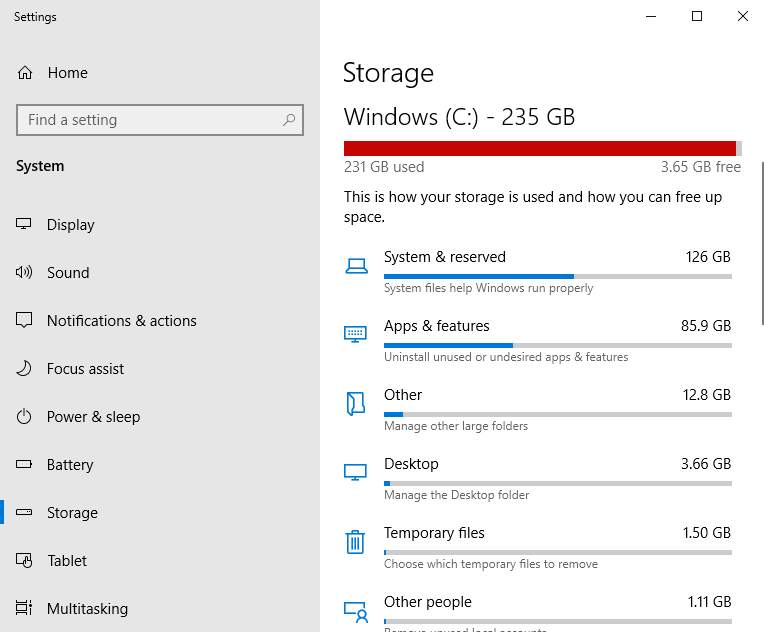This screenshot has height=632, width=764.
Task: Click the Home house icon
Action: click(x=25, y=73)
